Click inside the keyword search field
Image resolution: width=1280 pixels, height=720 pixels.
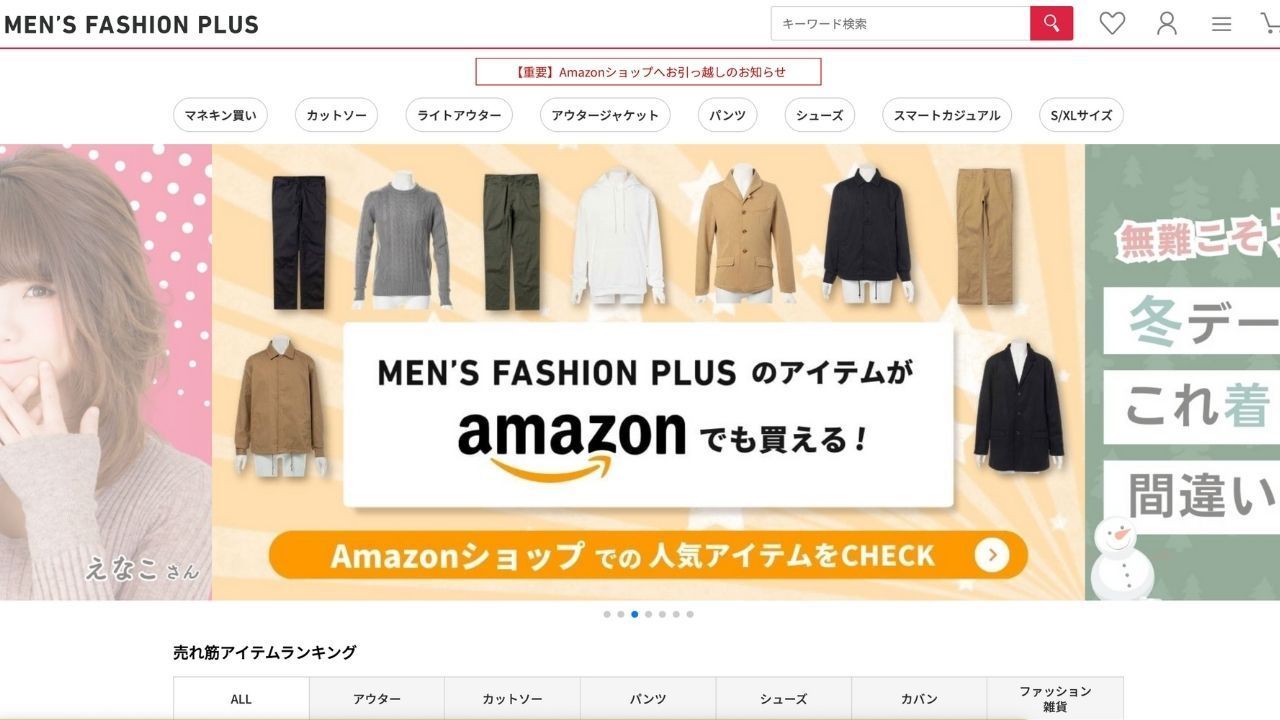900,23
